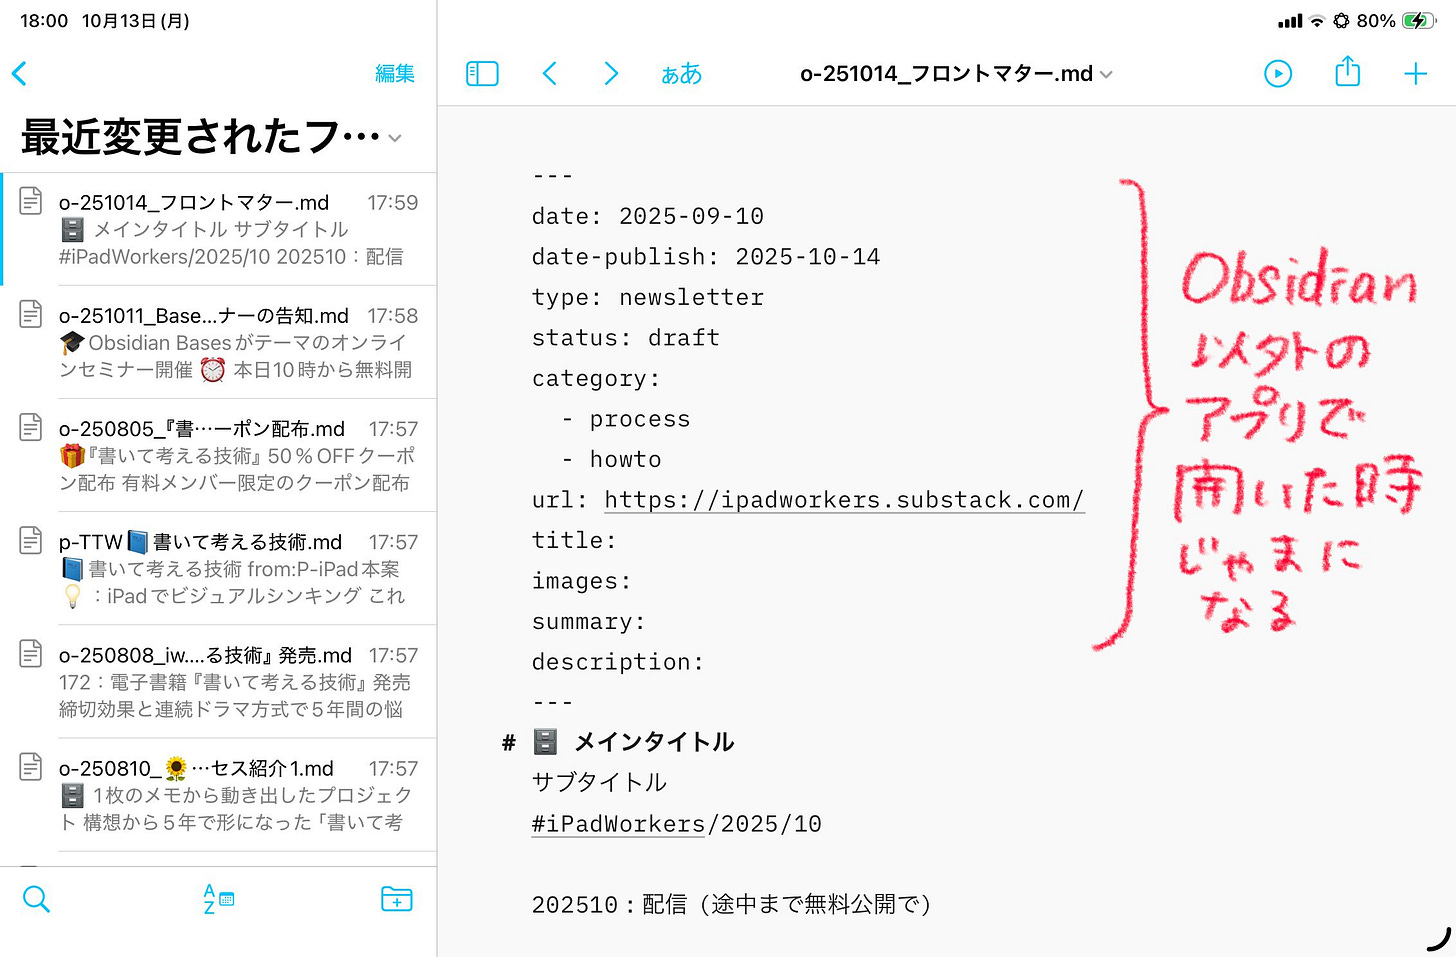Screen dimensions: 1456x957
Task: Open file p-TTW 書いて考える技術.md
Action: click(x=219, y=568)
